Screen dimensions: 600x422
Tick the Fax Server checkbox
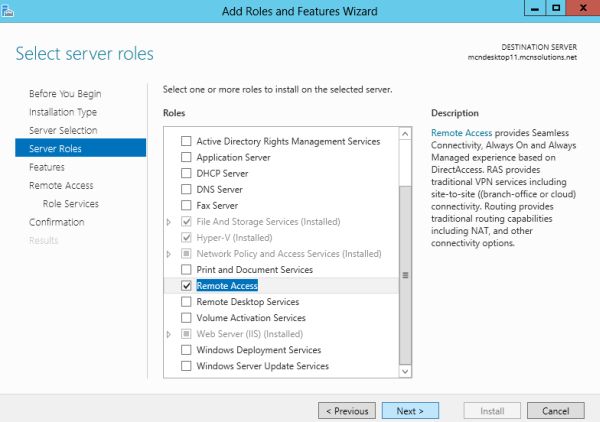185,205
